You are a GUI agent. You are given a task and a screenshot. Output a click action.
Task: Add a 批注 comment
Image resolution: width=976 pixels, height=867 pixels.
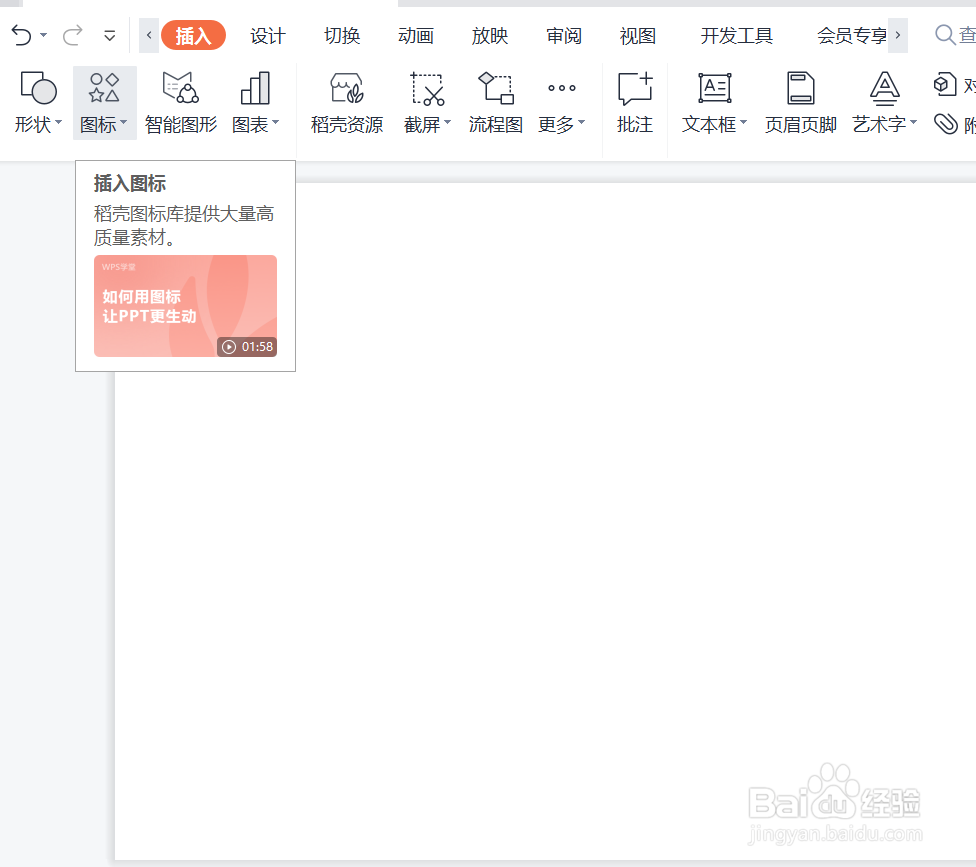[x=635, y=103]
